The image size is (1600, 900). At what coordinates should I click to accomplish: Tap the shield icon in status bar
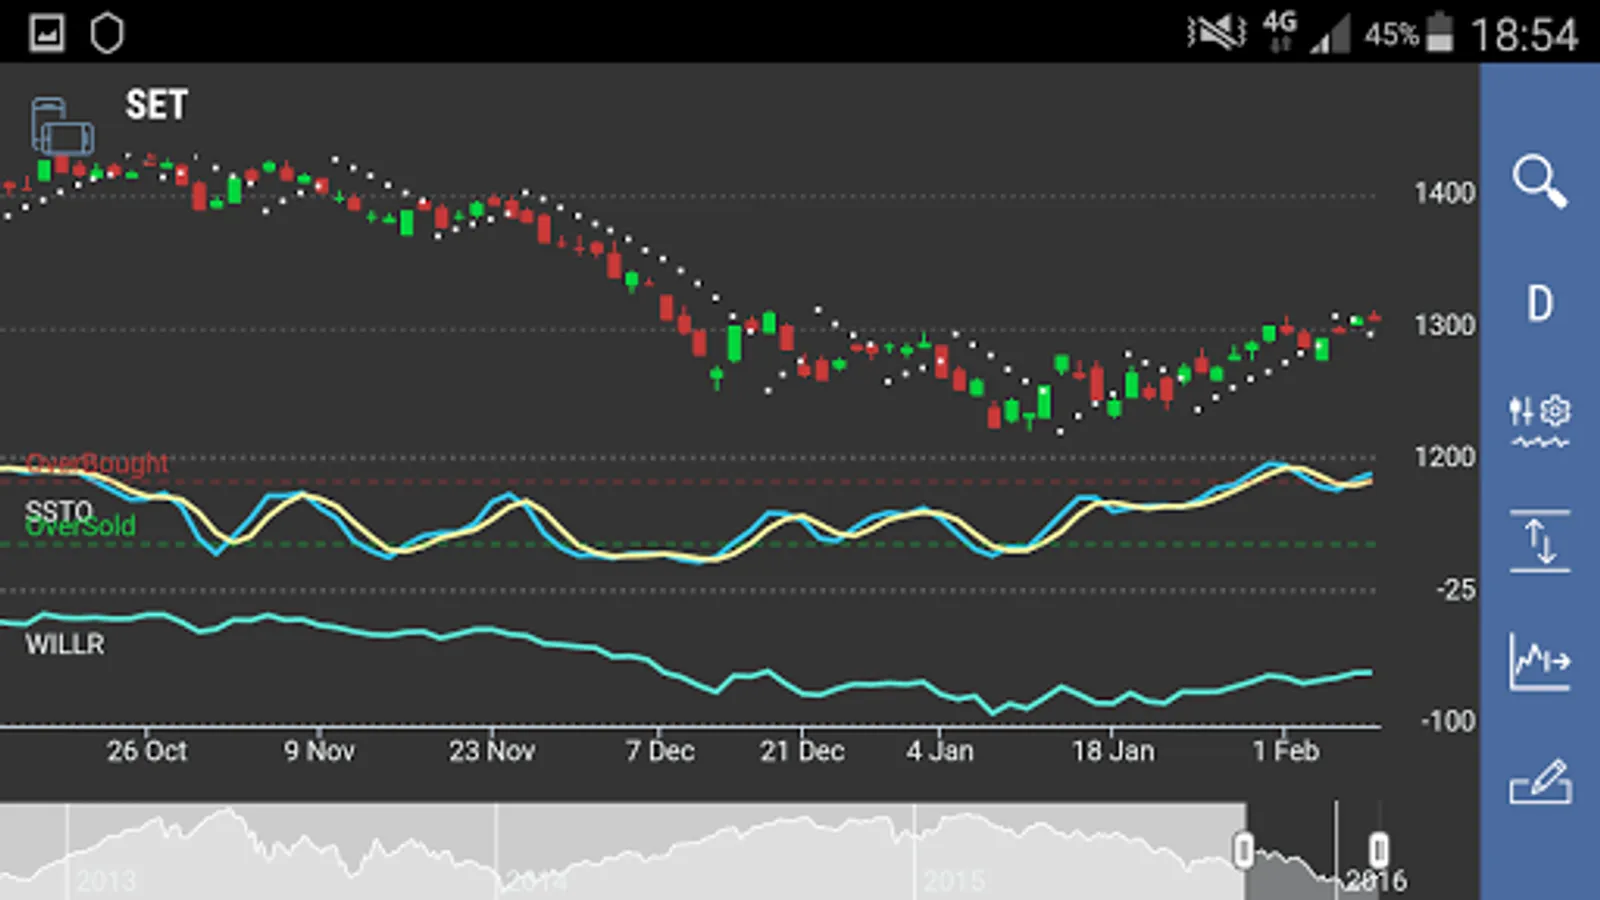(107, 33)
